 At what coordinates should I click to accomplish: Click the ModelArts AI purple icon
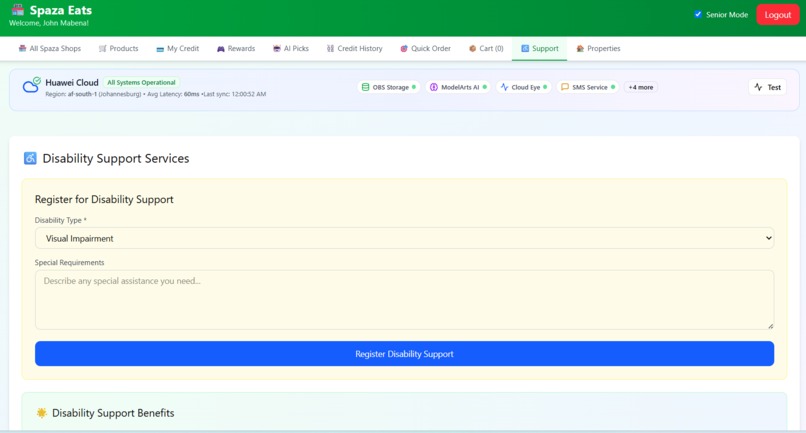click(x=434, y=87)
